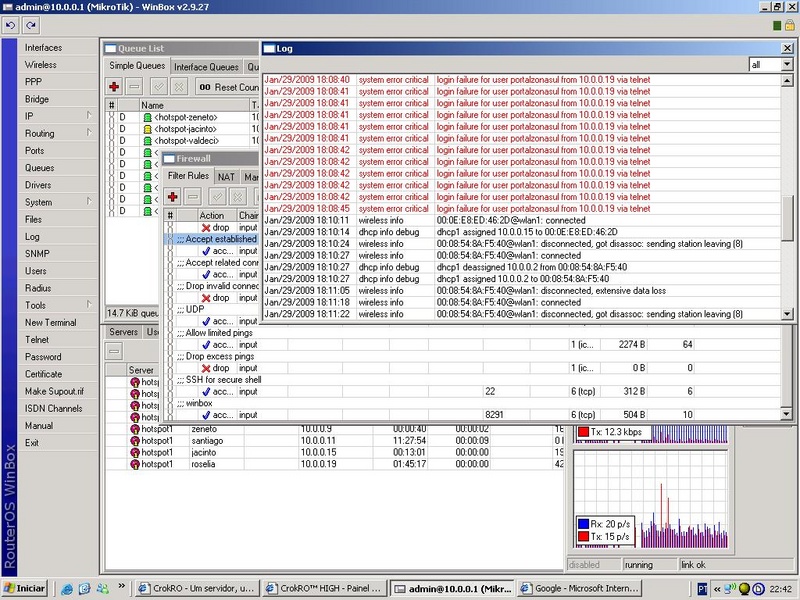Click accept check icon under SSH for secure shell
The height and width of the screenshot is (600, 800).
[x=206, y=392]
